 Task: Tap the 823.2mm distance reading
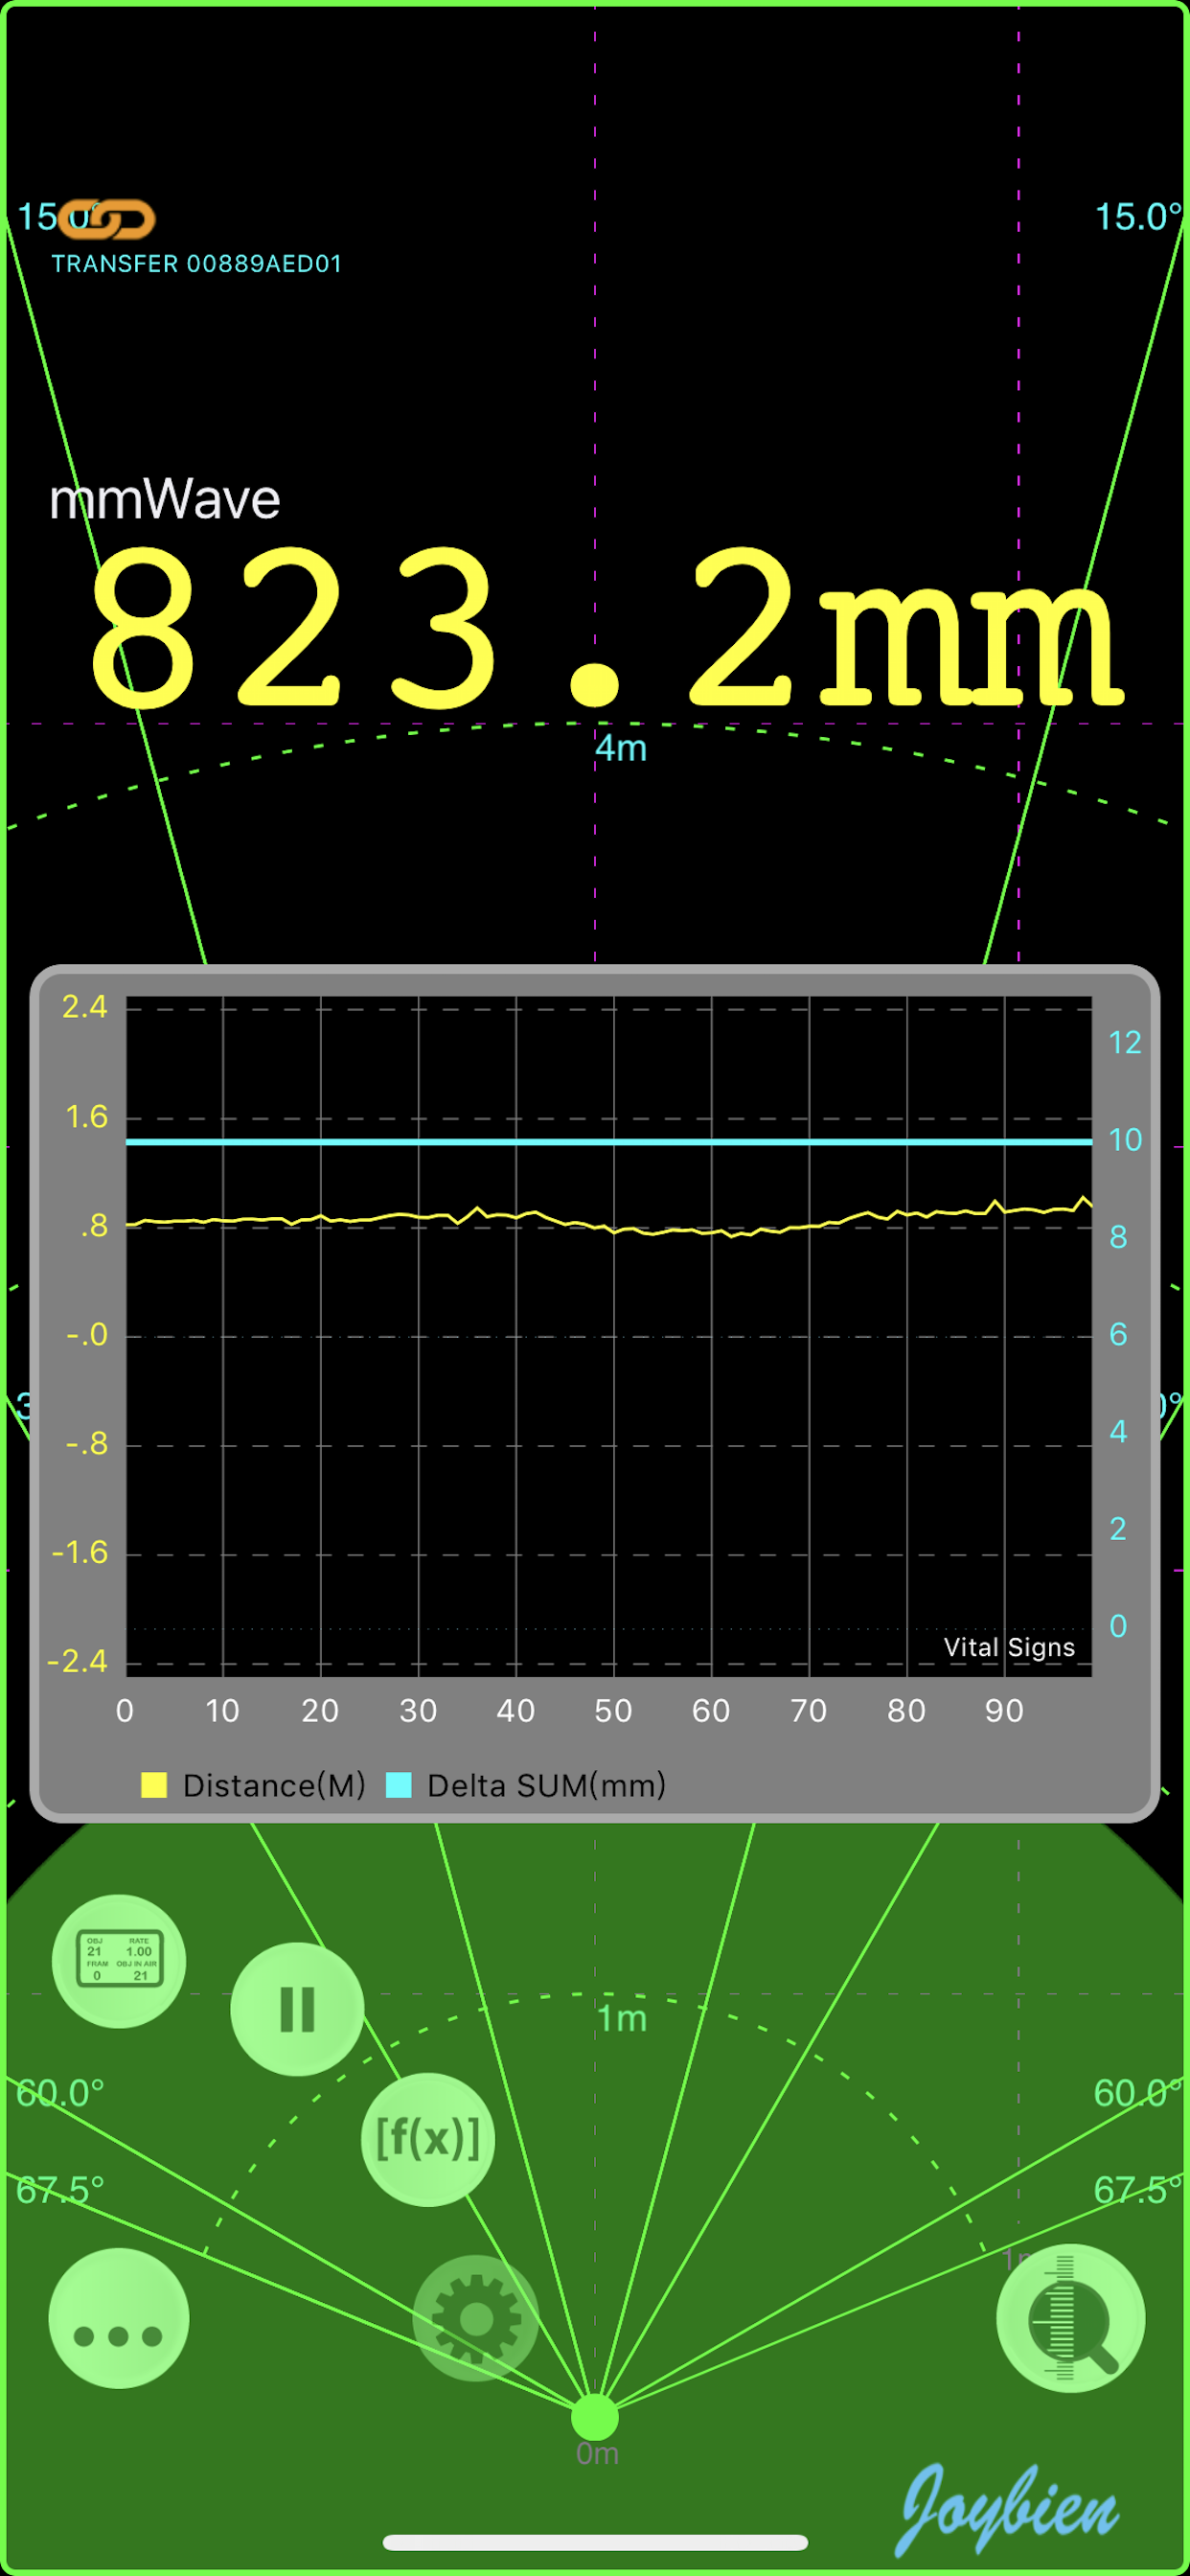[607, 628]
